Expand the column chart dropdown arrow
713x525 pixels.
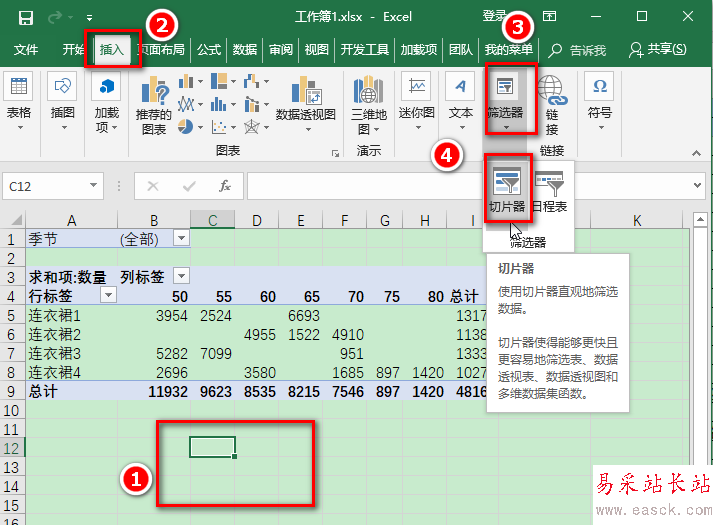point(200,82)
